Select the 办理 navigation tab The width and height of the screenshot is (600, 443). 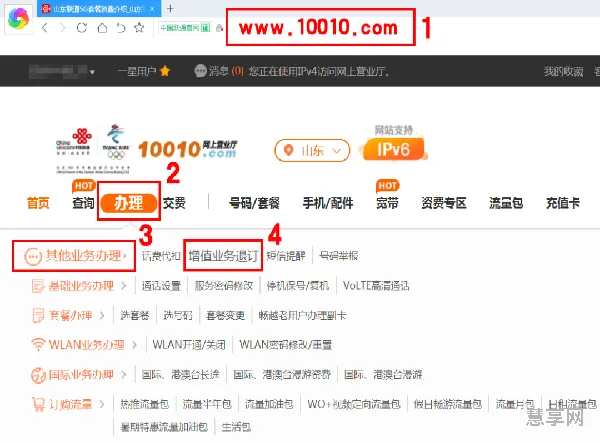pyautogui.click(x=129, y=203)
